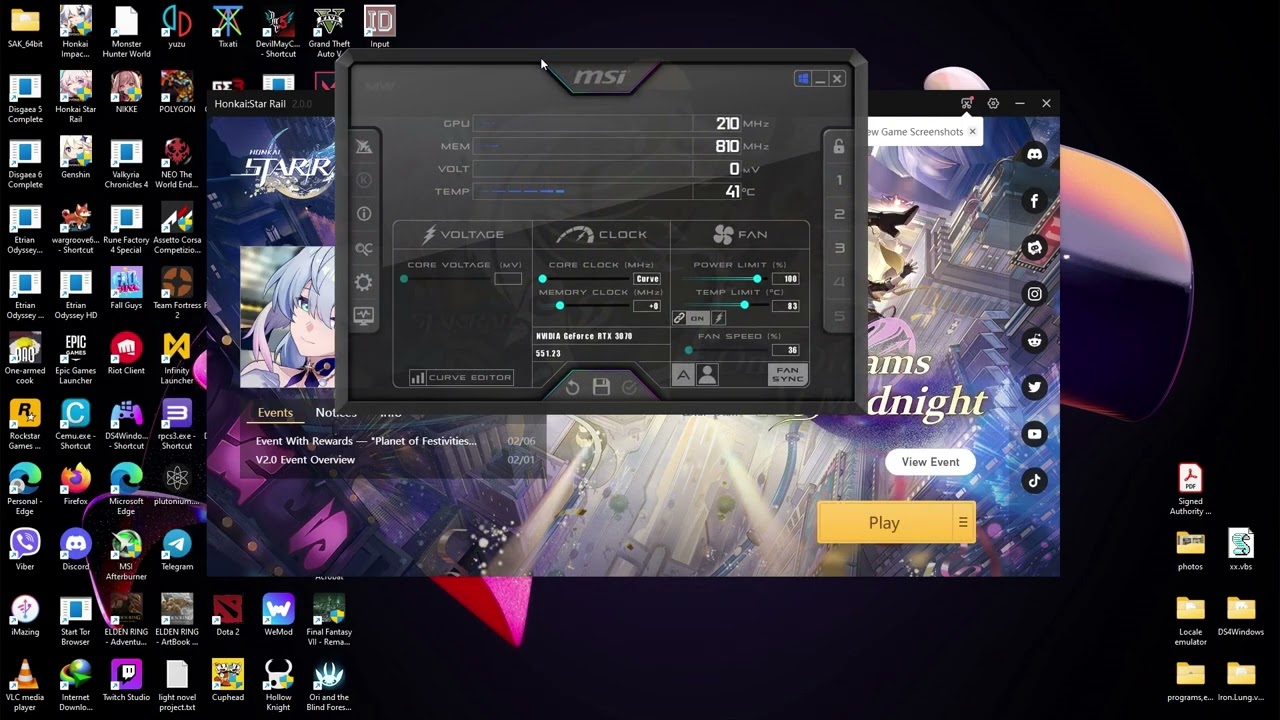Click the View Event button
The width and height of the screenshot is (1280, 720).
click(930, 462)
